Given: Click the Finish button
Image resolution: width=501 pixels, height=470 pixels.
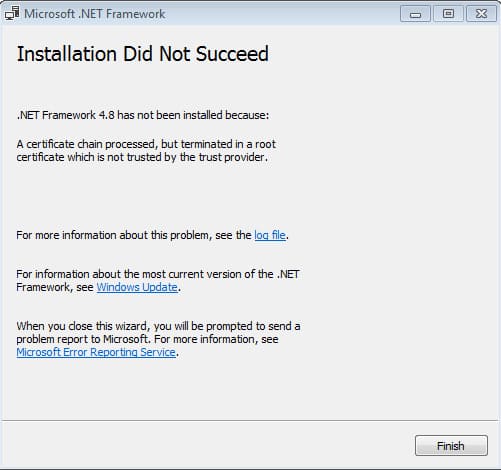Looking at the screenshot, I should click(451, 445).
